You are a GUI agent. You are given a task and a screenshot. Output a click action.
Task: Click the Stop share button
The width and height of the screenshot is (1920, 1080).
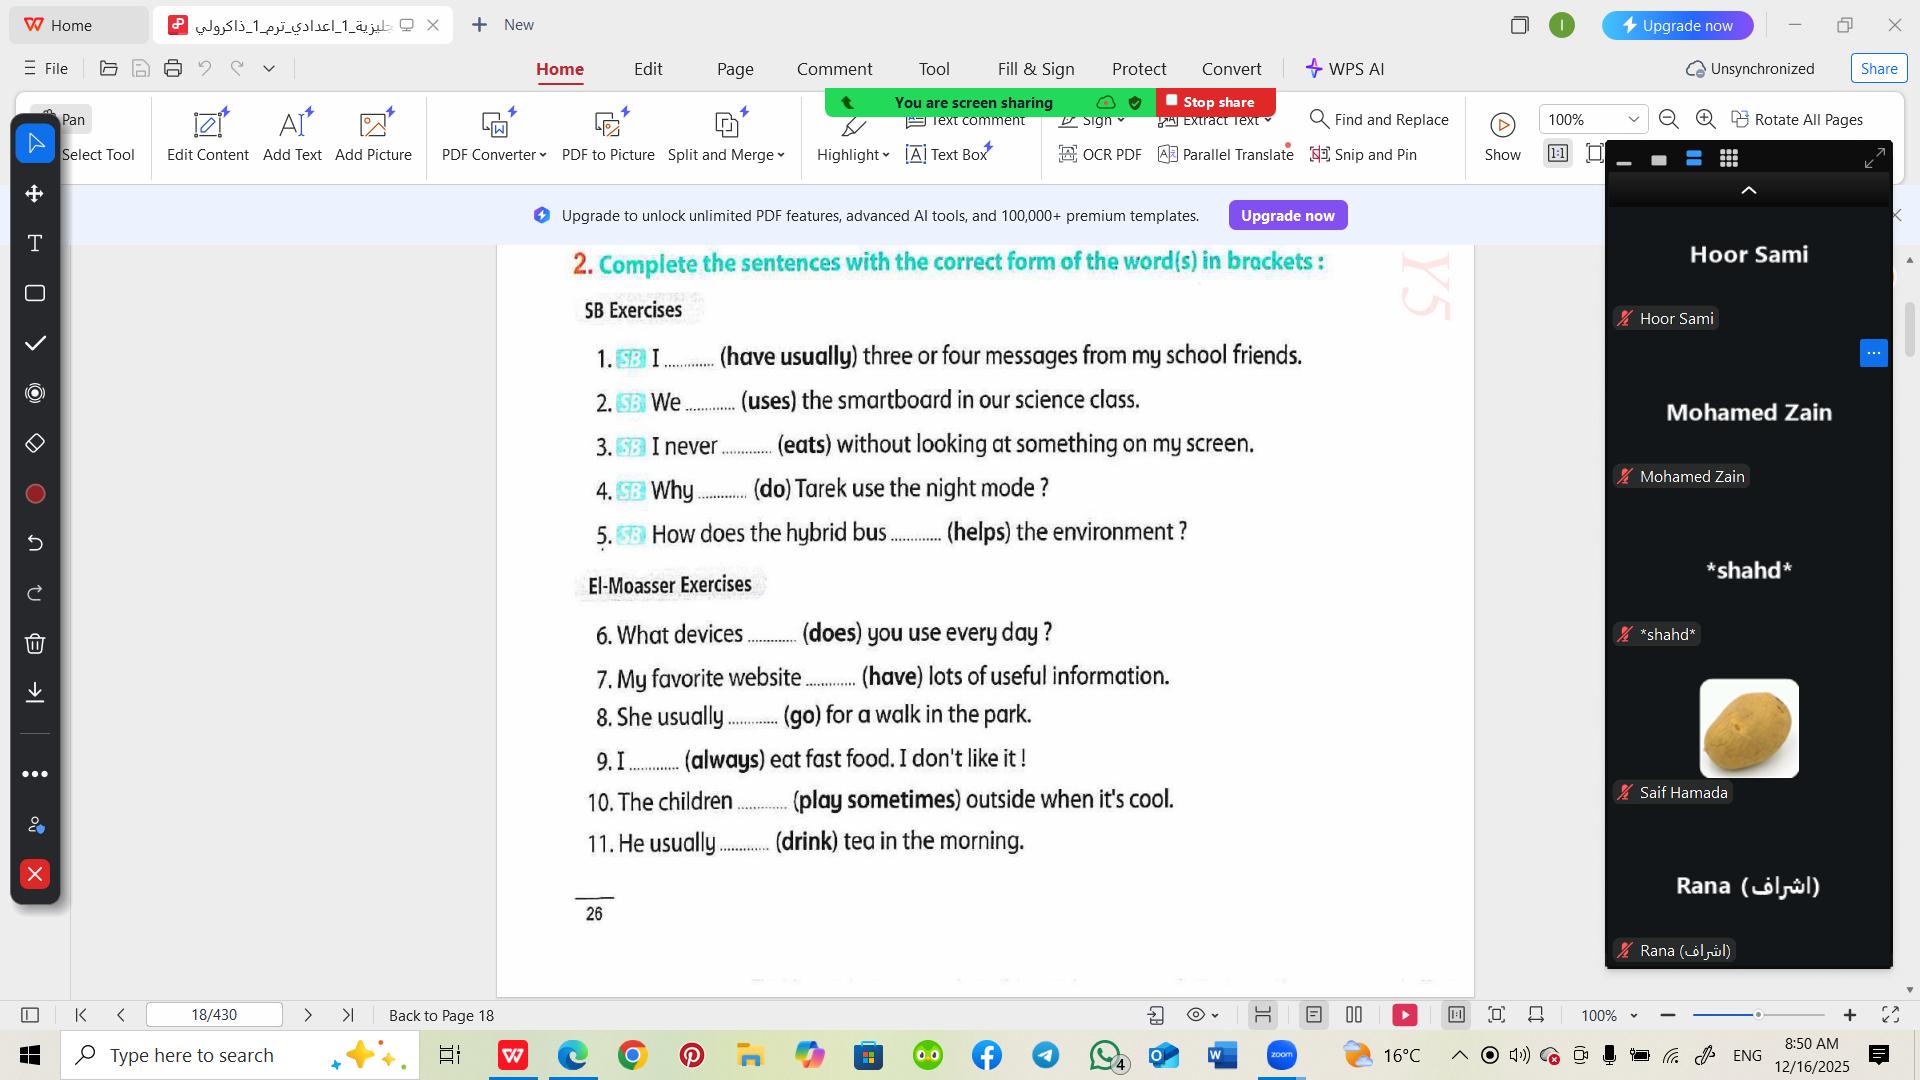[x=1216, y=102]
